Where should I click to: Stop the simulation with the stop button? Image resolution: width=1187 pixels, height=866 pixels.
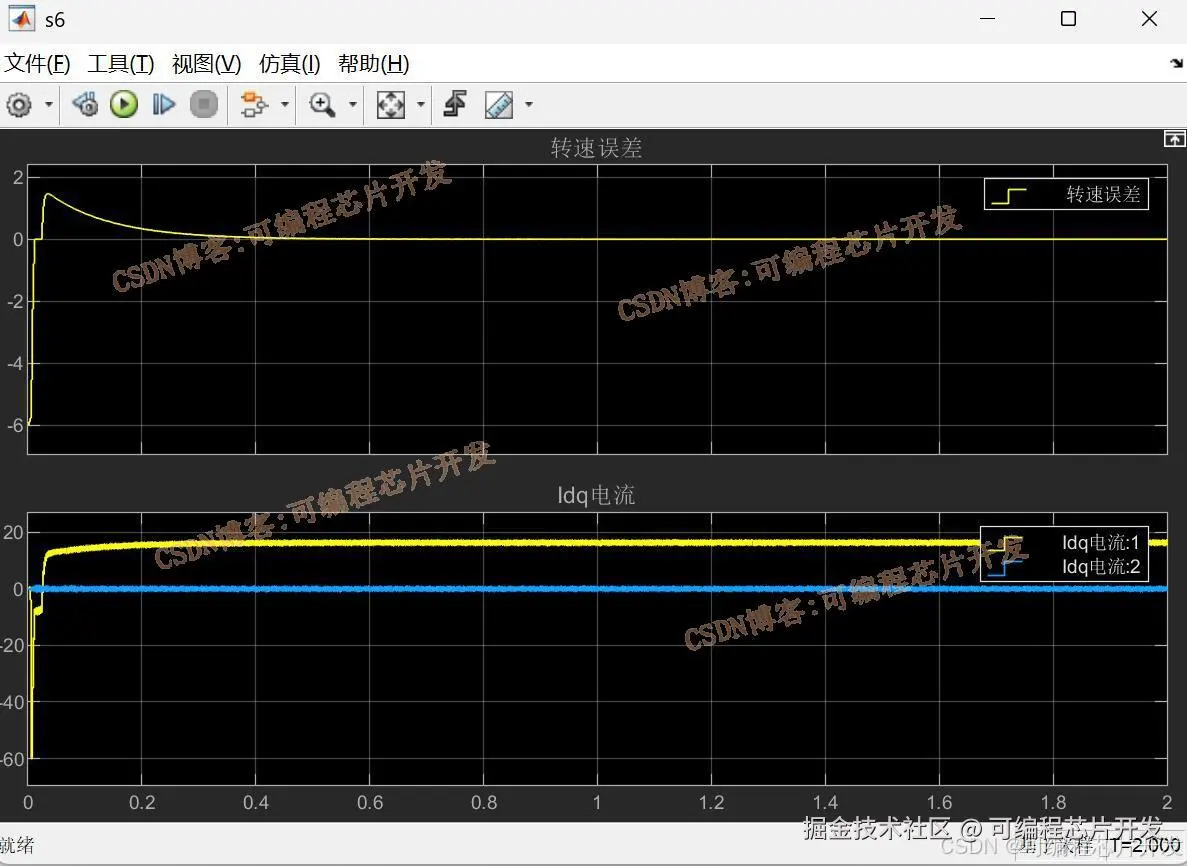pyautogui.click(x=204, y=104)
